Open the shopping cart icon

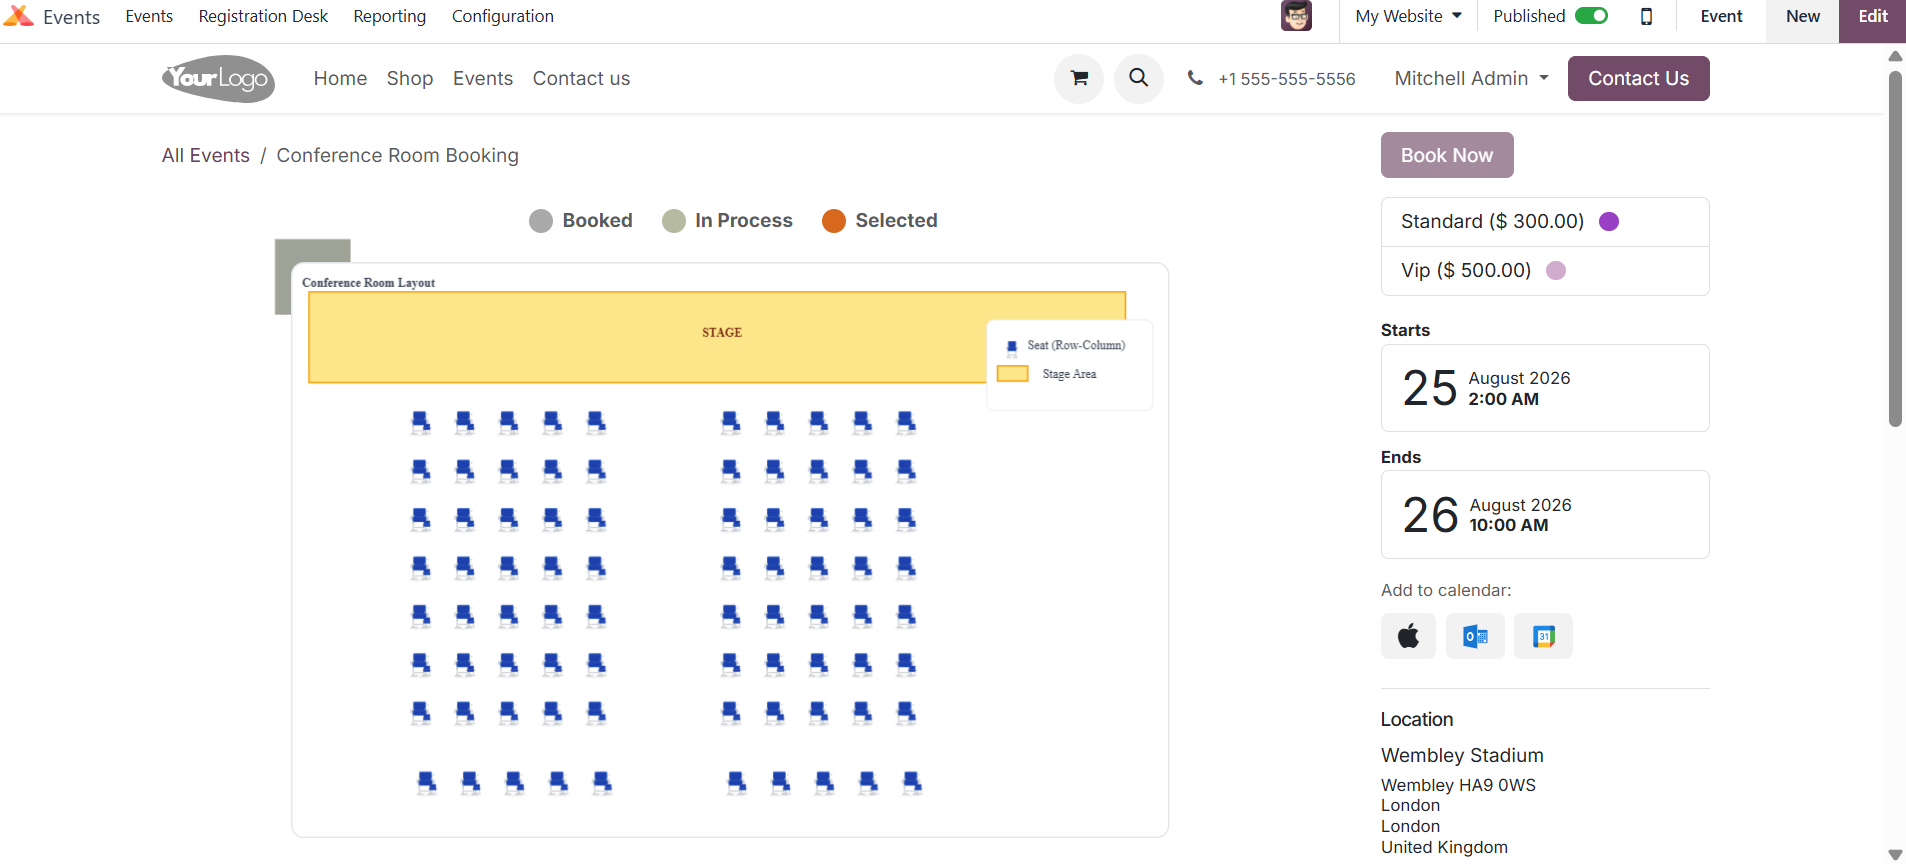point(1079,78)
